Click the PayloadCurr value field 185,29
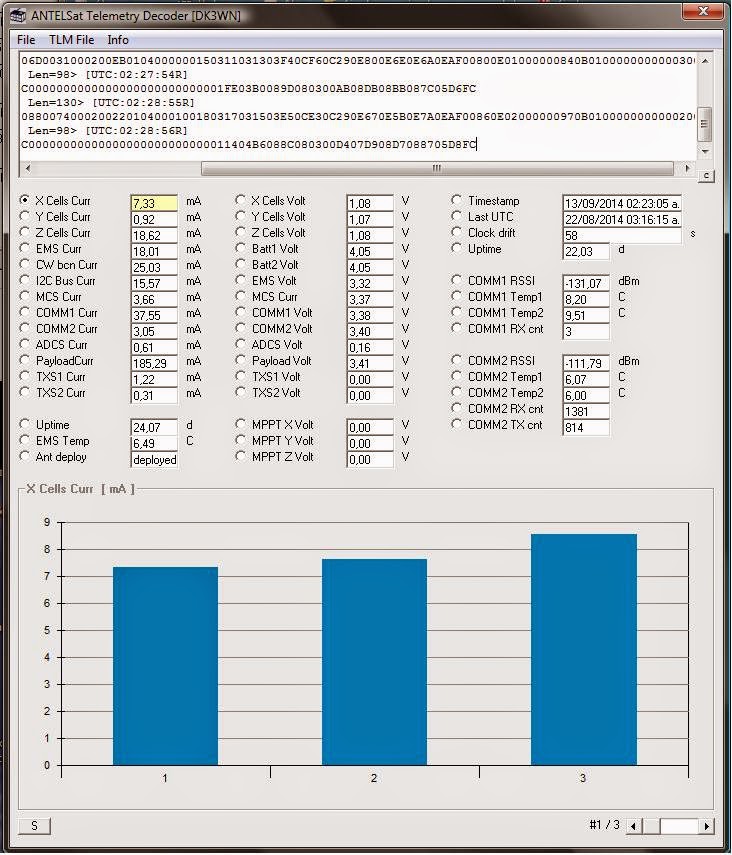732x855 pixels. pos(154,364)
